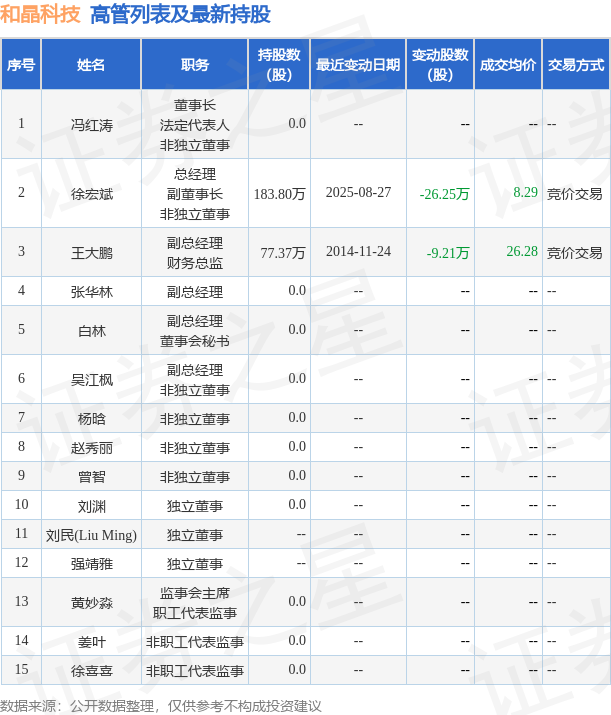Click the 77.37万 shareholding value
This screenshot has height=715, width=611.
(x=283, y=253)
